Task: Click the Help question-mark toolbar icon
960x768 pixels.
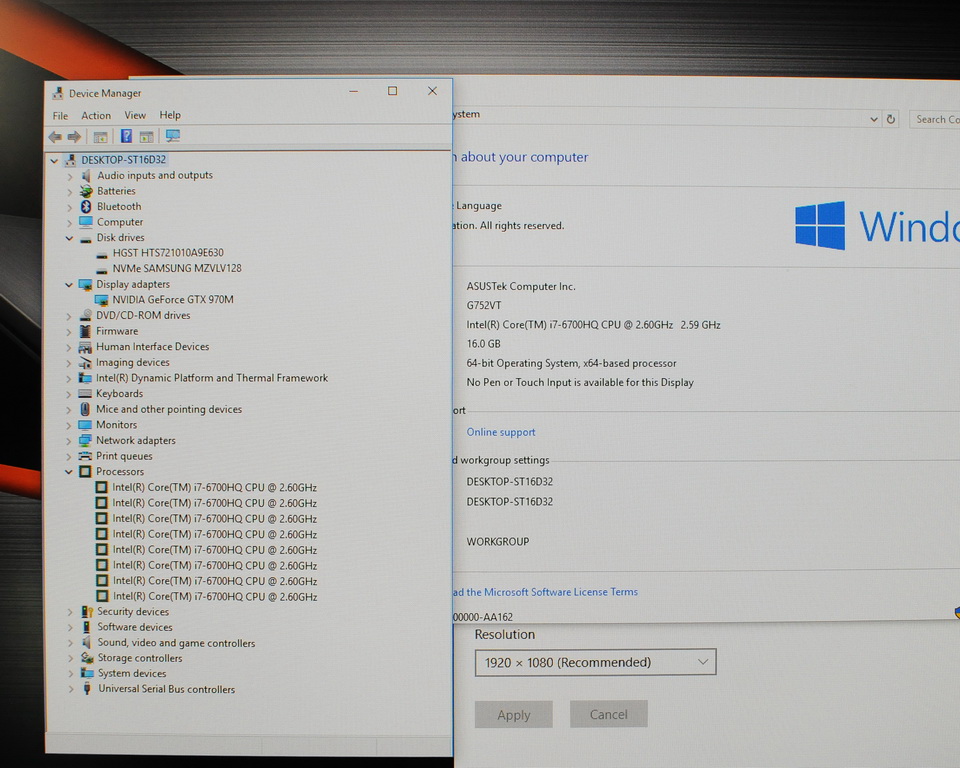Action: [126, 136]
